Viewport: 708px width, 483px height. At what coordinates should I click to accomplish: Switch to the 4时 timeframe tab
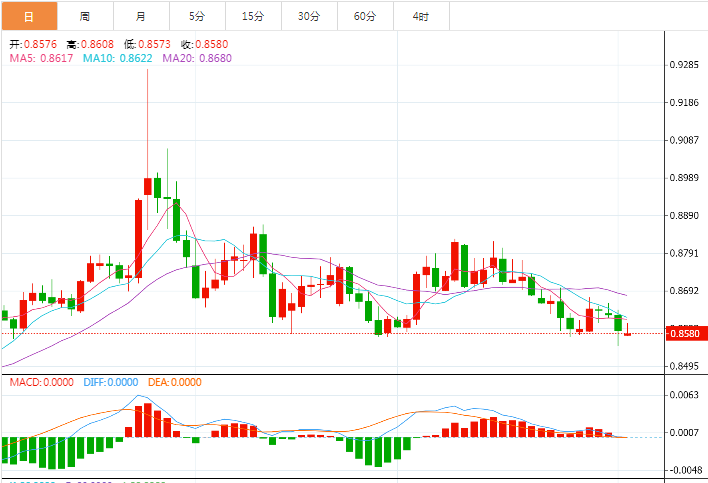point(421,16)
